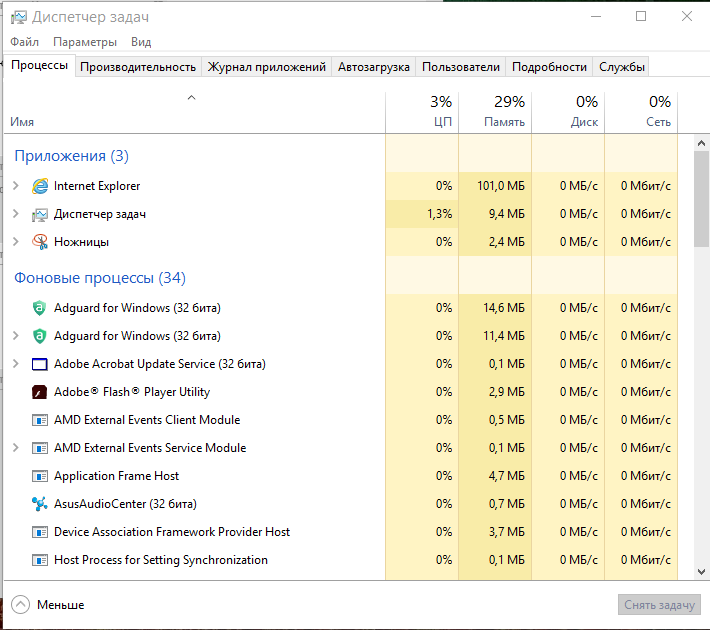
Task: Select the Application Frame Host icon
Action: click(40, 476)
